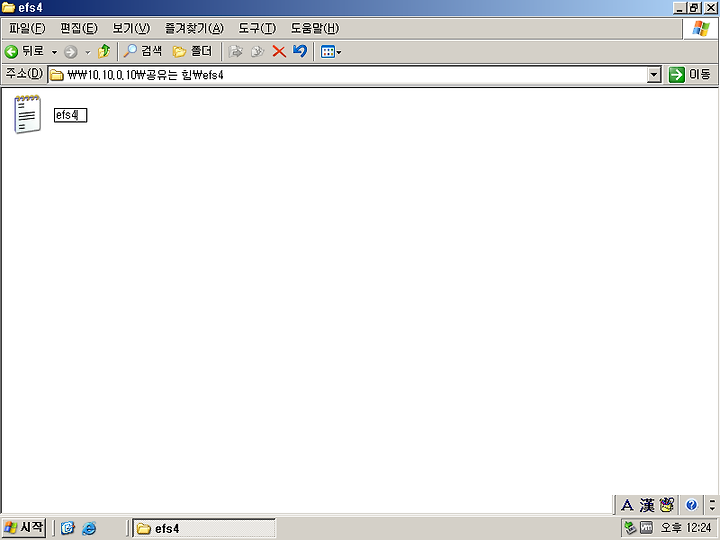Click the language bar A input mode
Image resolution: width=720 pixels, height=540 pixels.
627,505
